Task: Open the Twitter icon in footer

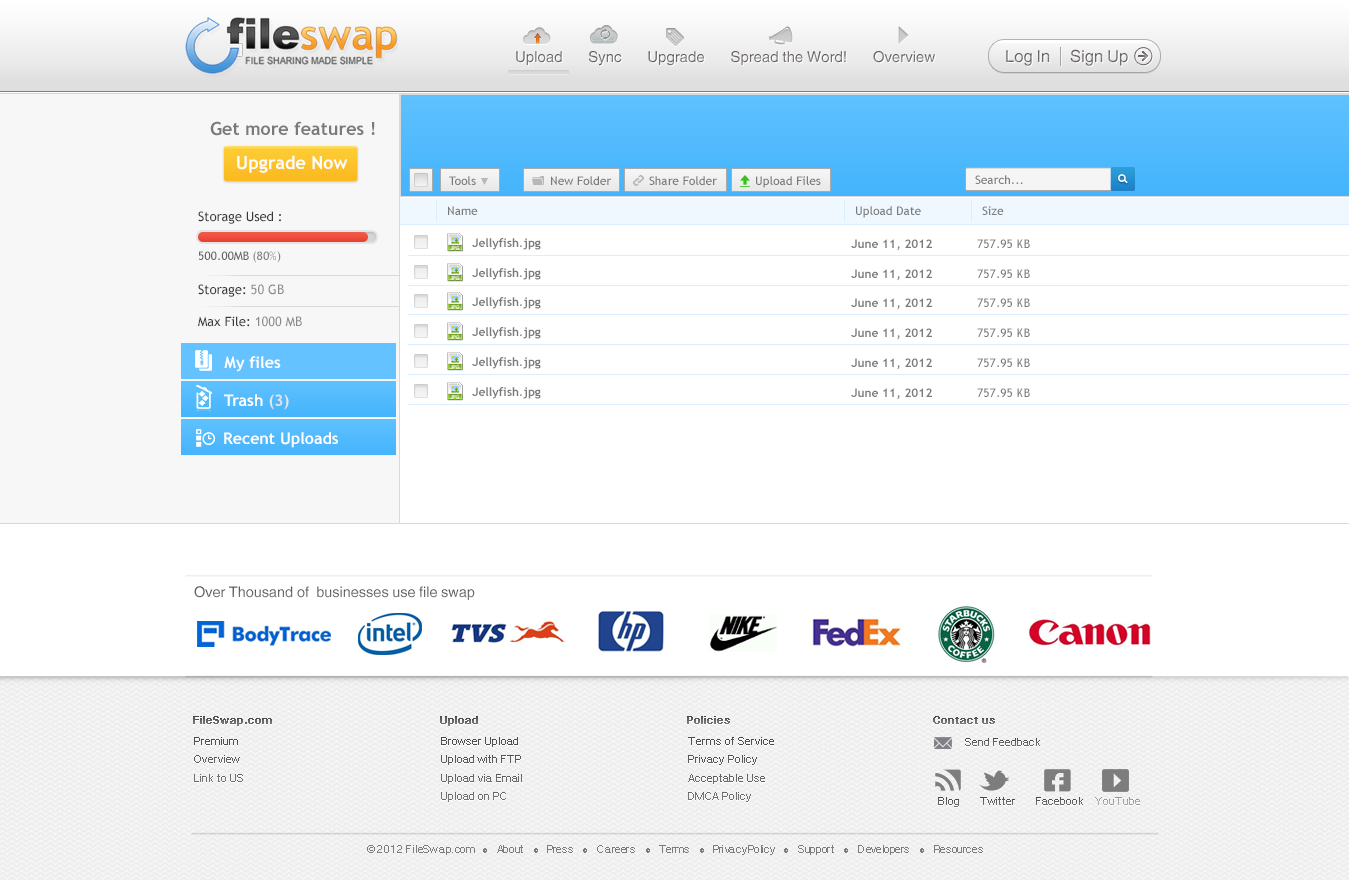Action: tap(995, 781)
